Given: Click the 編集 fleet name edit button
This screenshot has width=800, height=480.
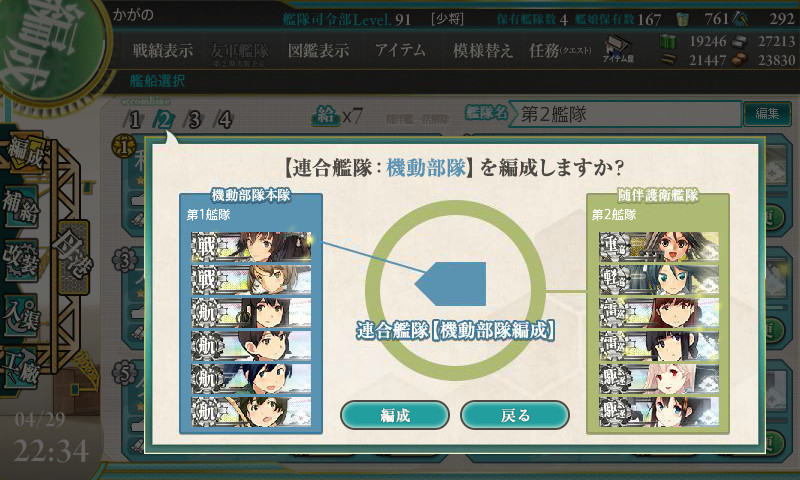Looking at the screenshot, I should click(x=767, y=114).
